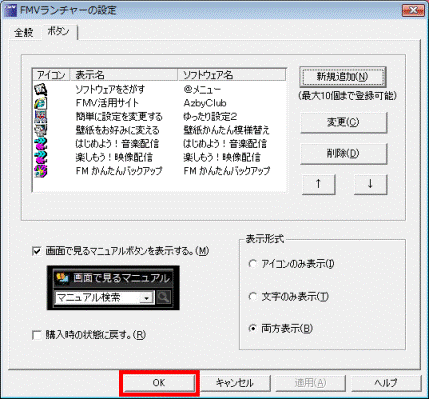Click icon beside 楽しもう！映像配信 entry
This screenshot has height=399, width=429.
pos(41,157)
